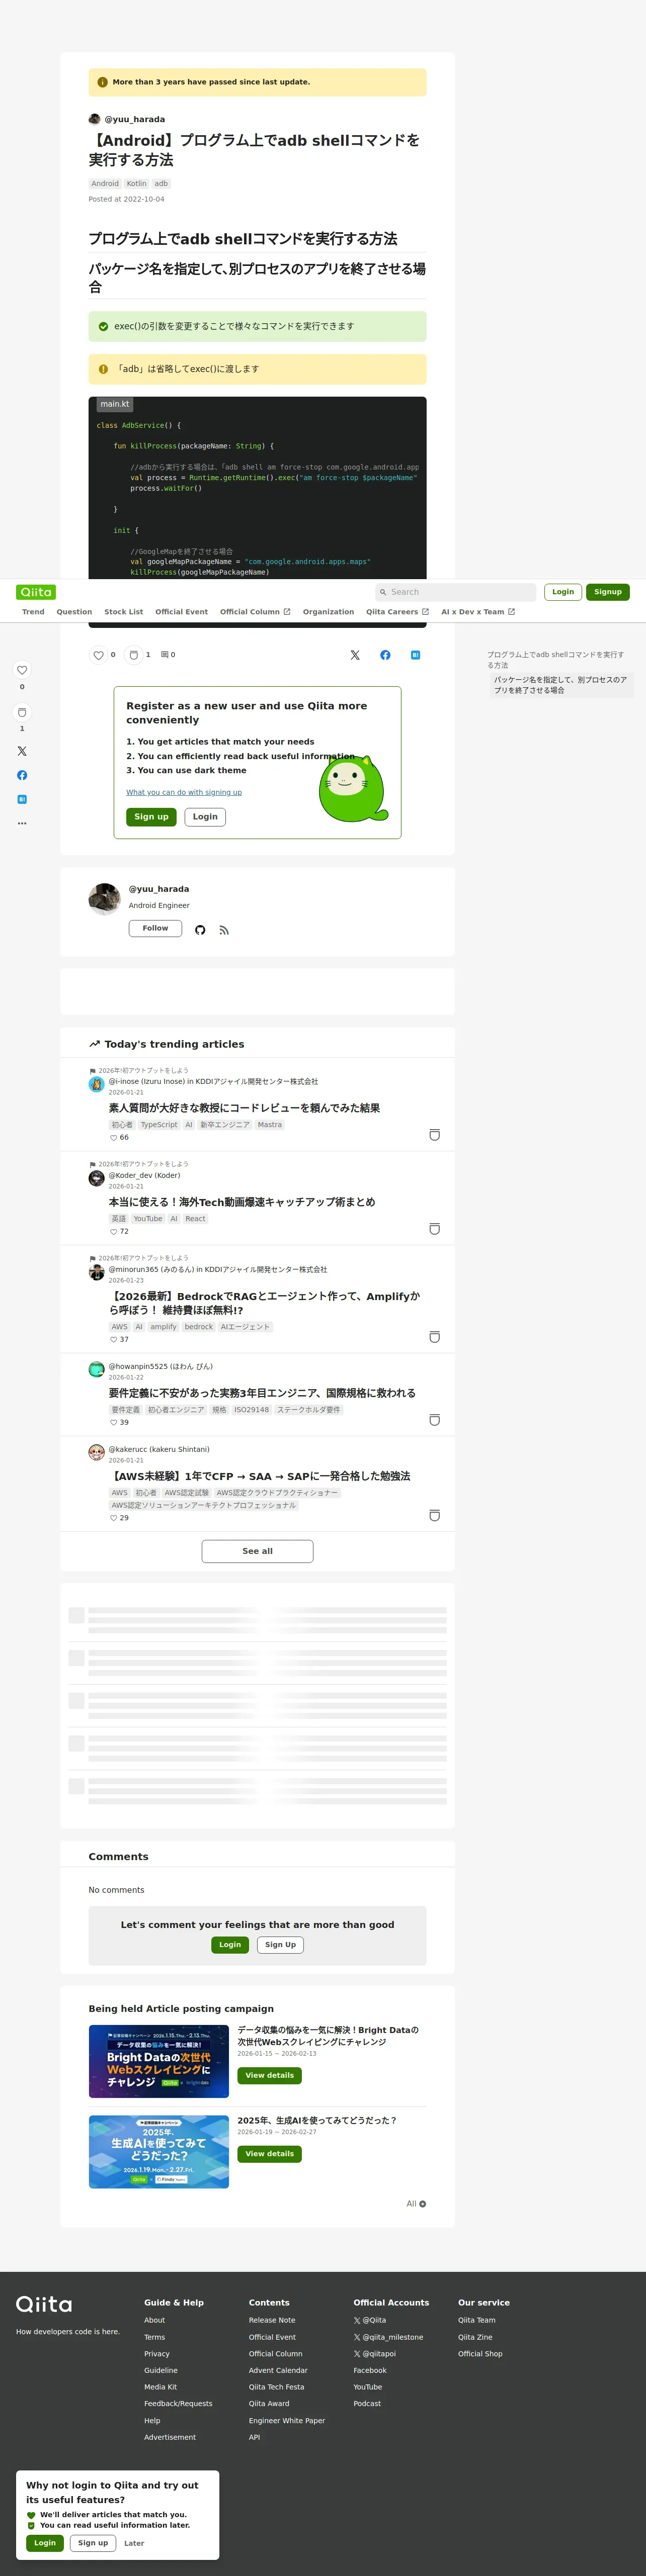This screenshot has width=646, height=2576.
Task: Open the 生成AIを使ってみて campaign banner image
Action: tap(159, 2151)
